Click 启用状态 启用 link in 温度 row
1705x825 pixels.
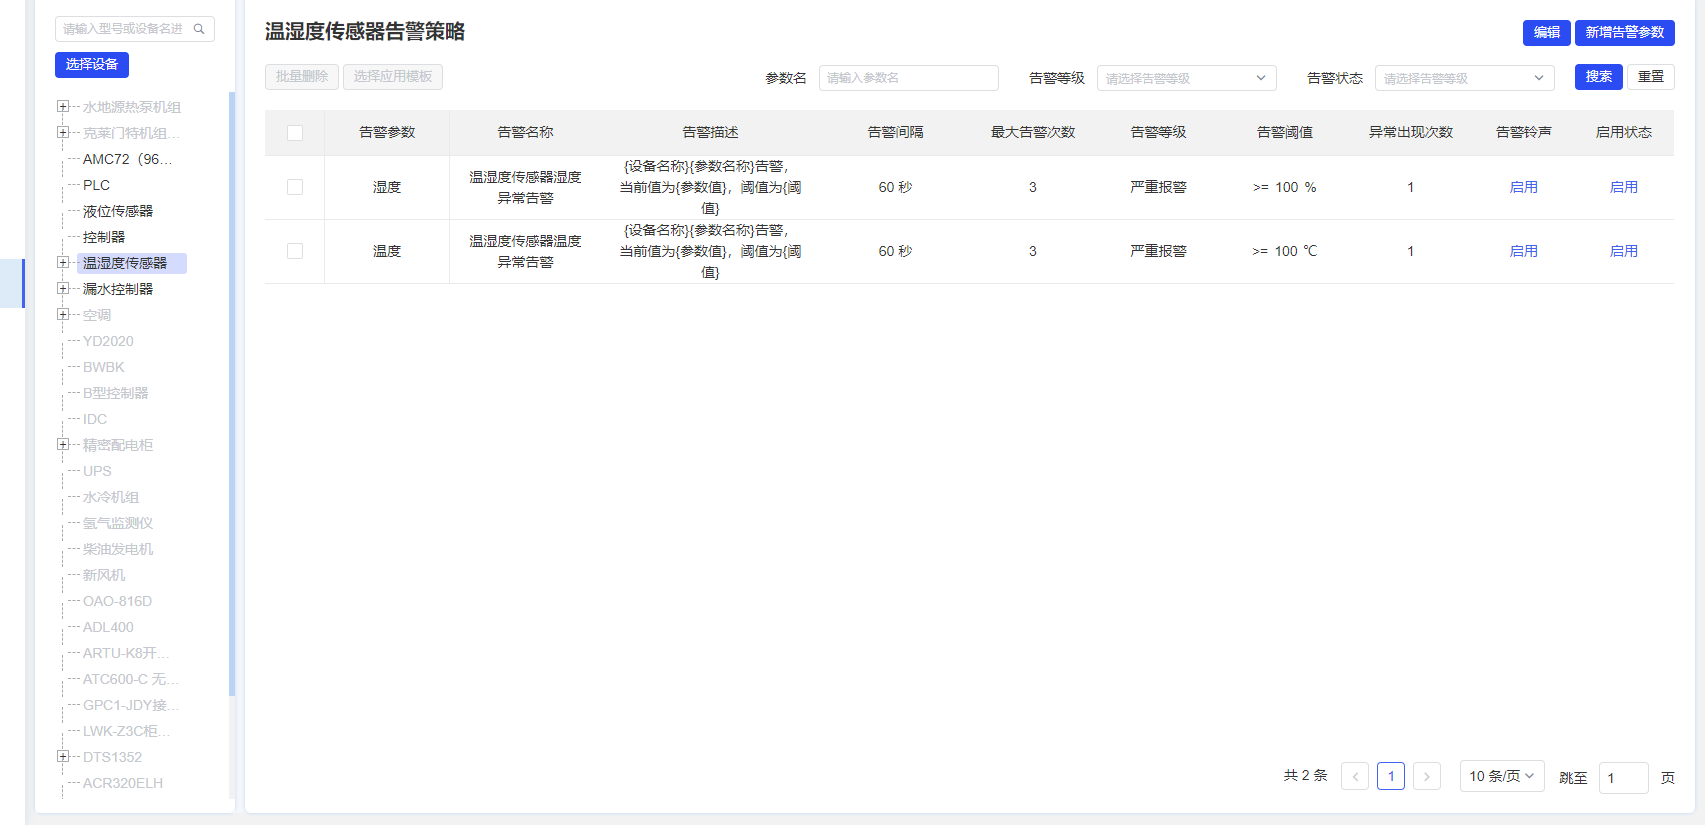click(x=1624, y=251)
